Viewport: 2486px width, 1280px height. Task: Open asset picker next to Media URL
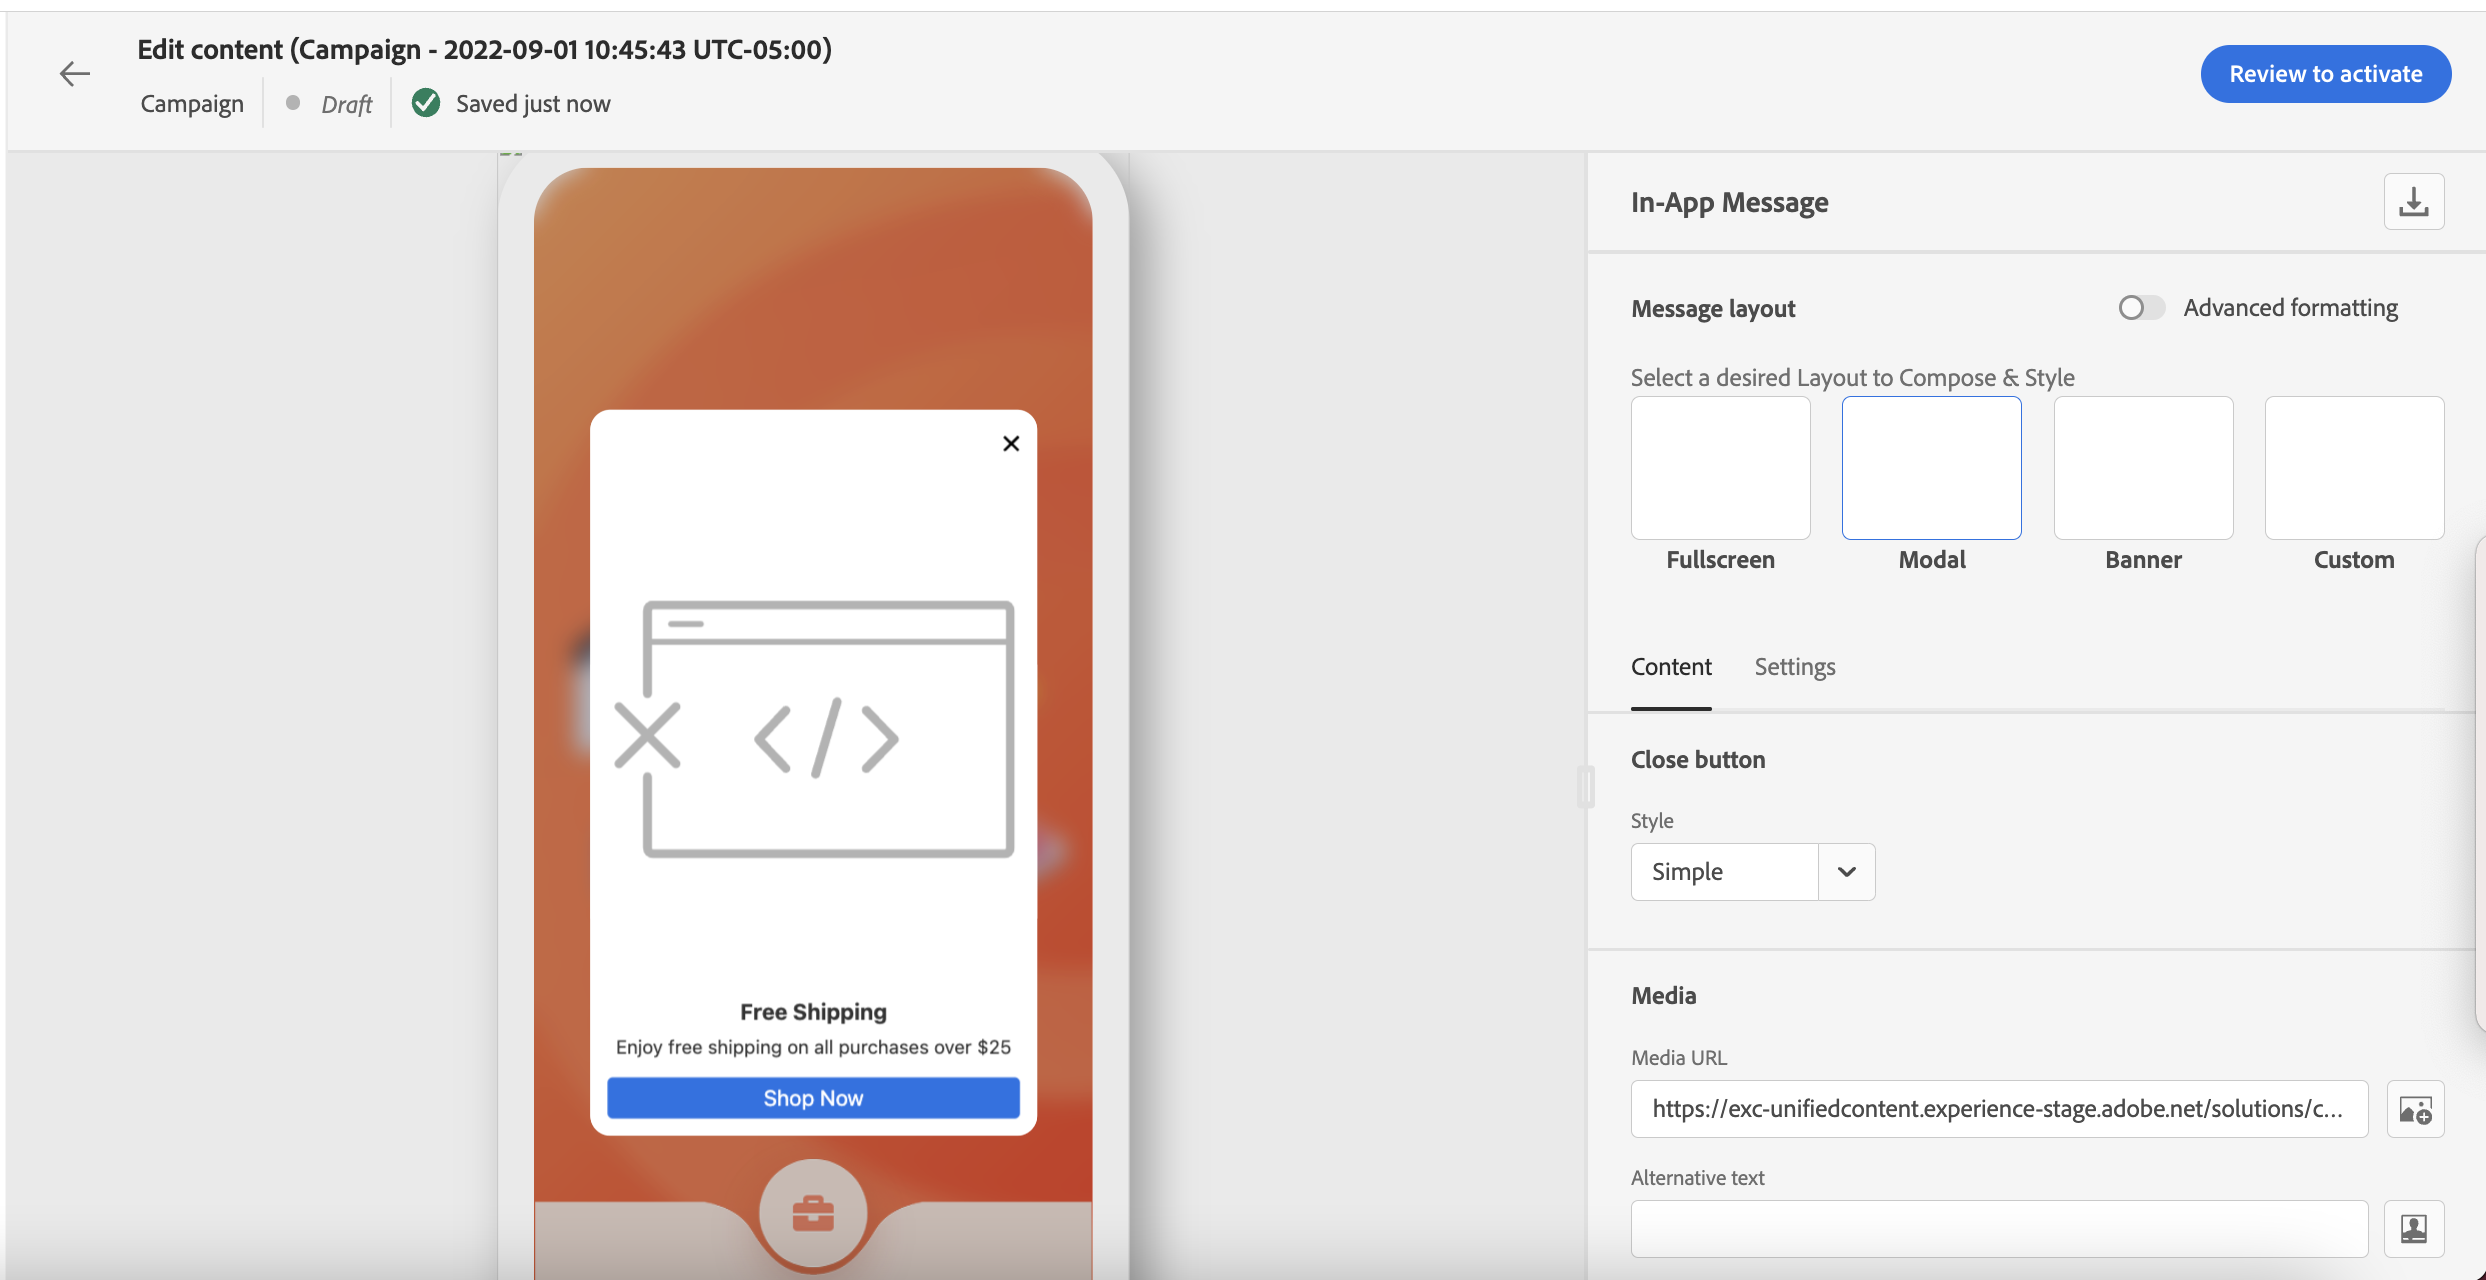click(x=2415, y=1109)
